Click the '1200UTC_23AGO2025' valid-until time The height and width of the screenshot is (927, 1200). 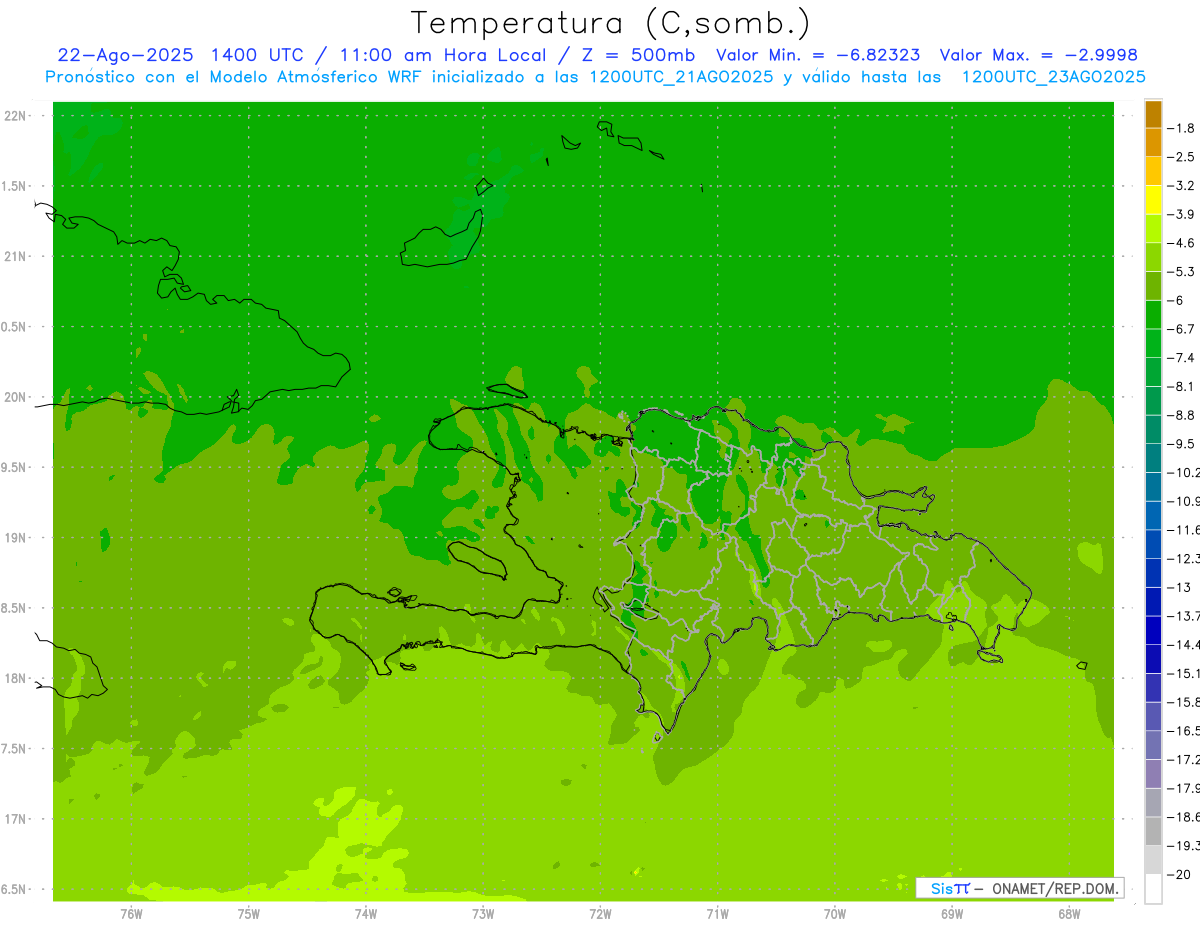[x=1053, y=77]
